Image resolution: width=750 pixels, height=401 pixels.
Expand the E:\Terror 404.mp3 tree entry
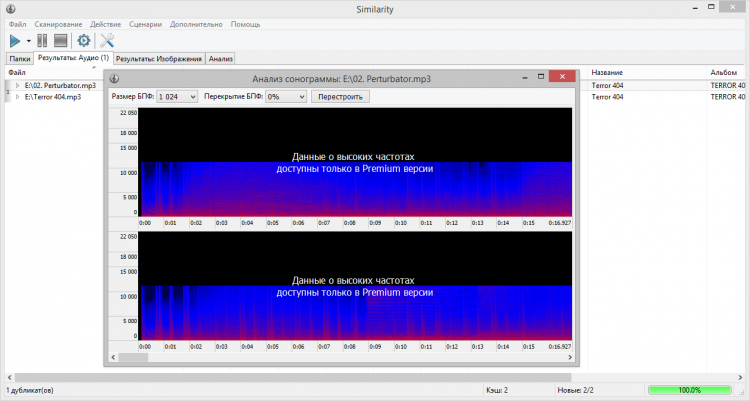pyautogui.click(x=17, y=97)
